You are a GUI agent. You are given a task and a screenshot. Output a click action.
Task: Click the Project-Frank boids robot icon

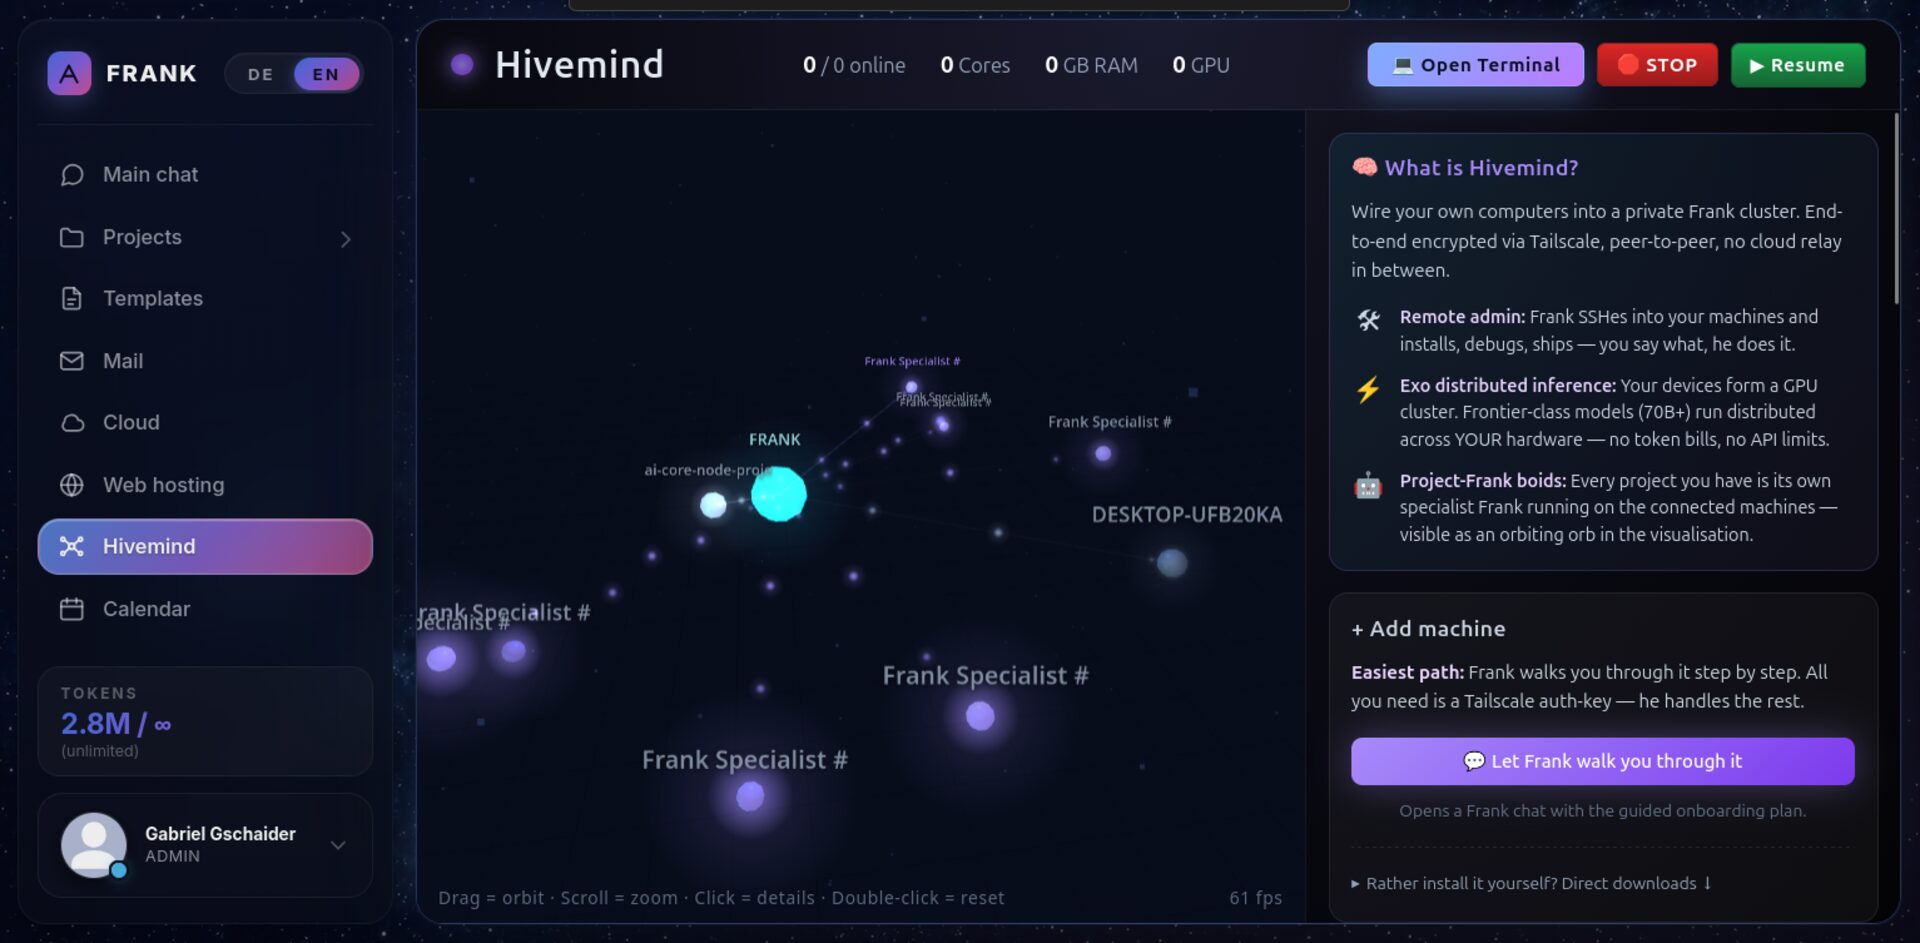[x=1368, y=486]
